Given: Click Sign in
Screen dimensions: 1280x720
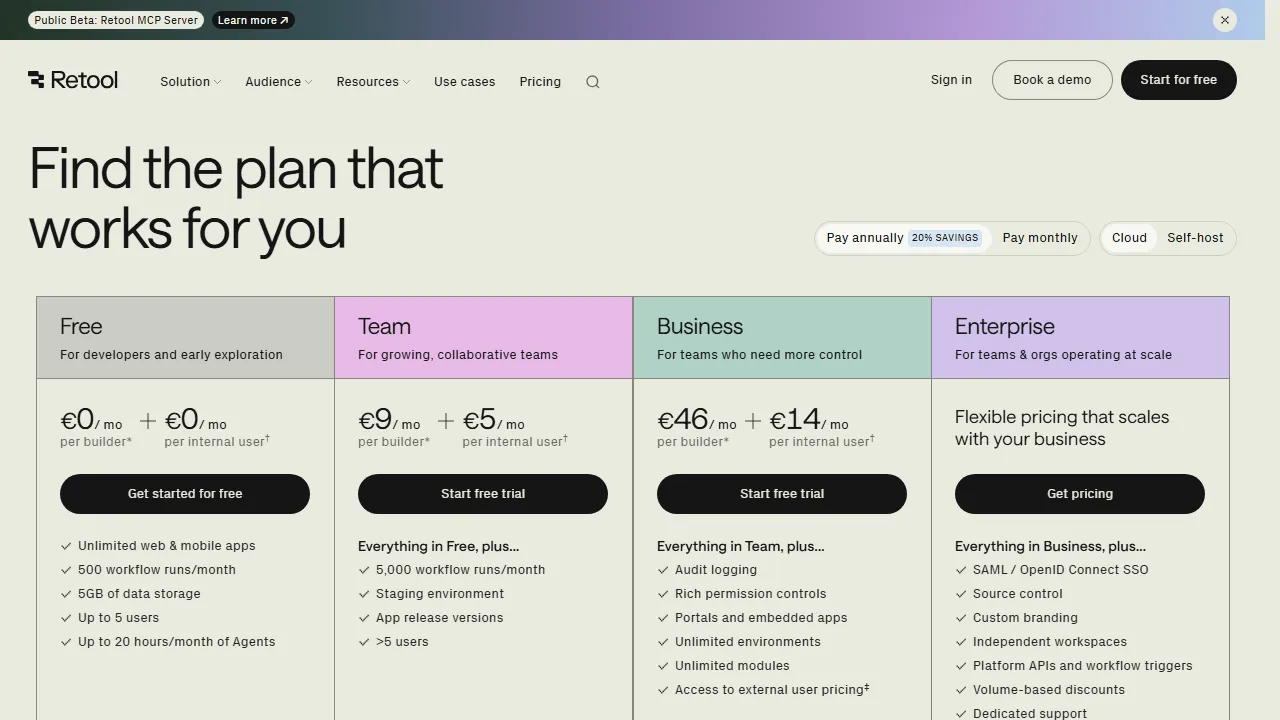Looking at the screenshot, I should 951,80.
